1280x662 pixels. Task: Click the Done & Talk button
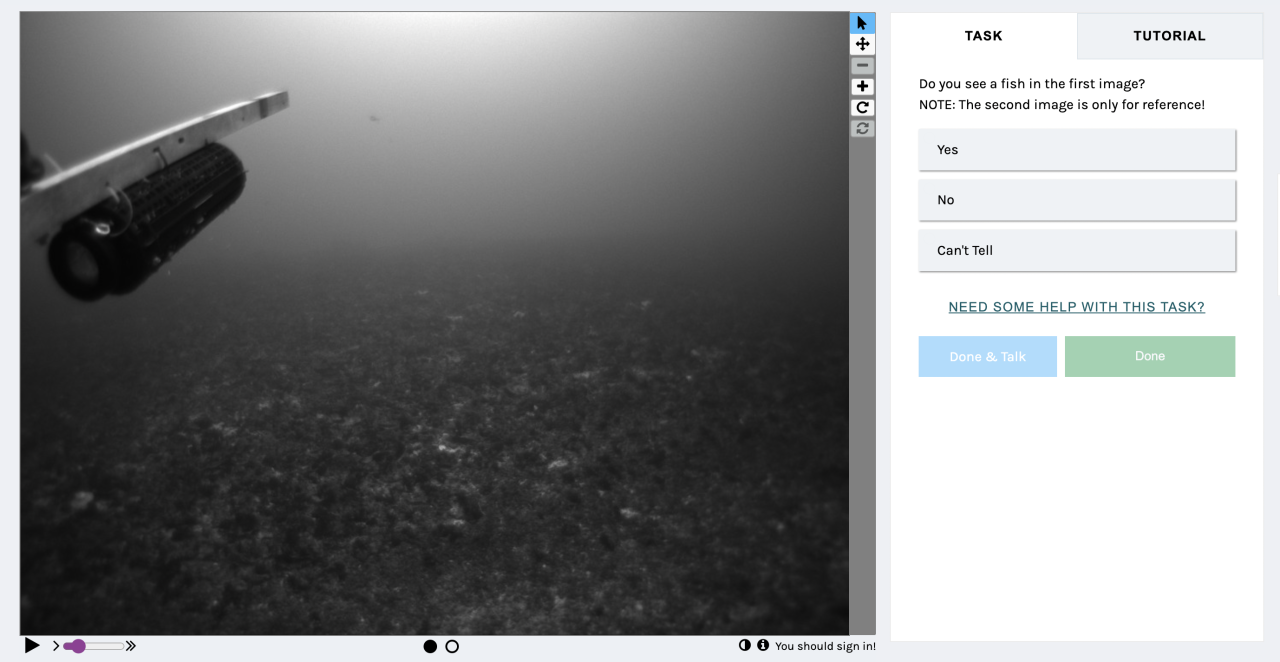987,356
